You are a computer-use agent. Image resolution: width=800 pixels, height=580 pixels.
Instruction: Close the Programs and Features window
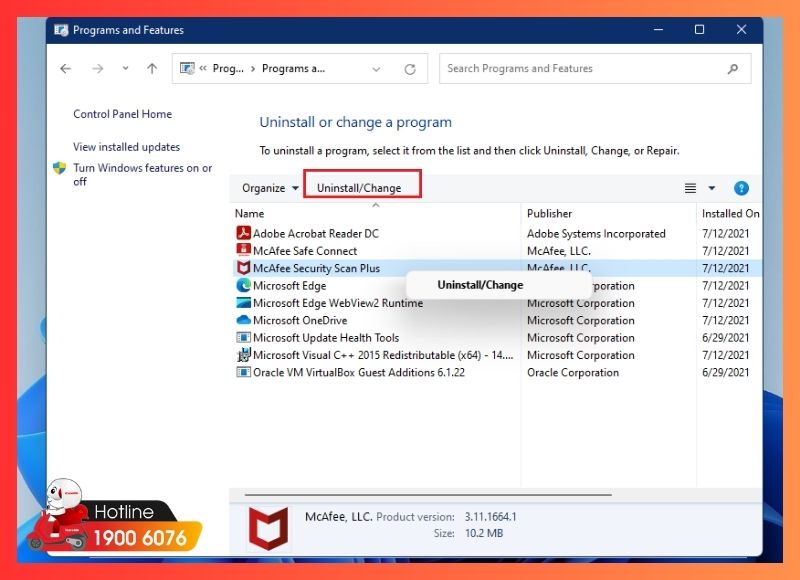pos(741,30)
